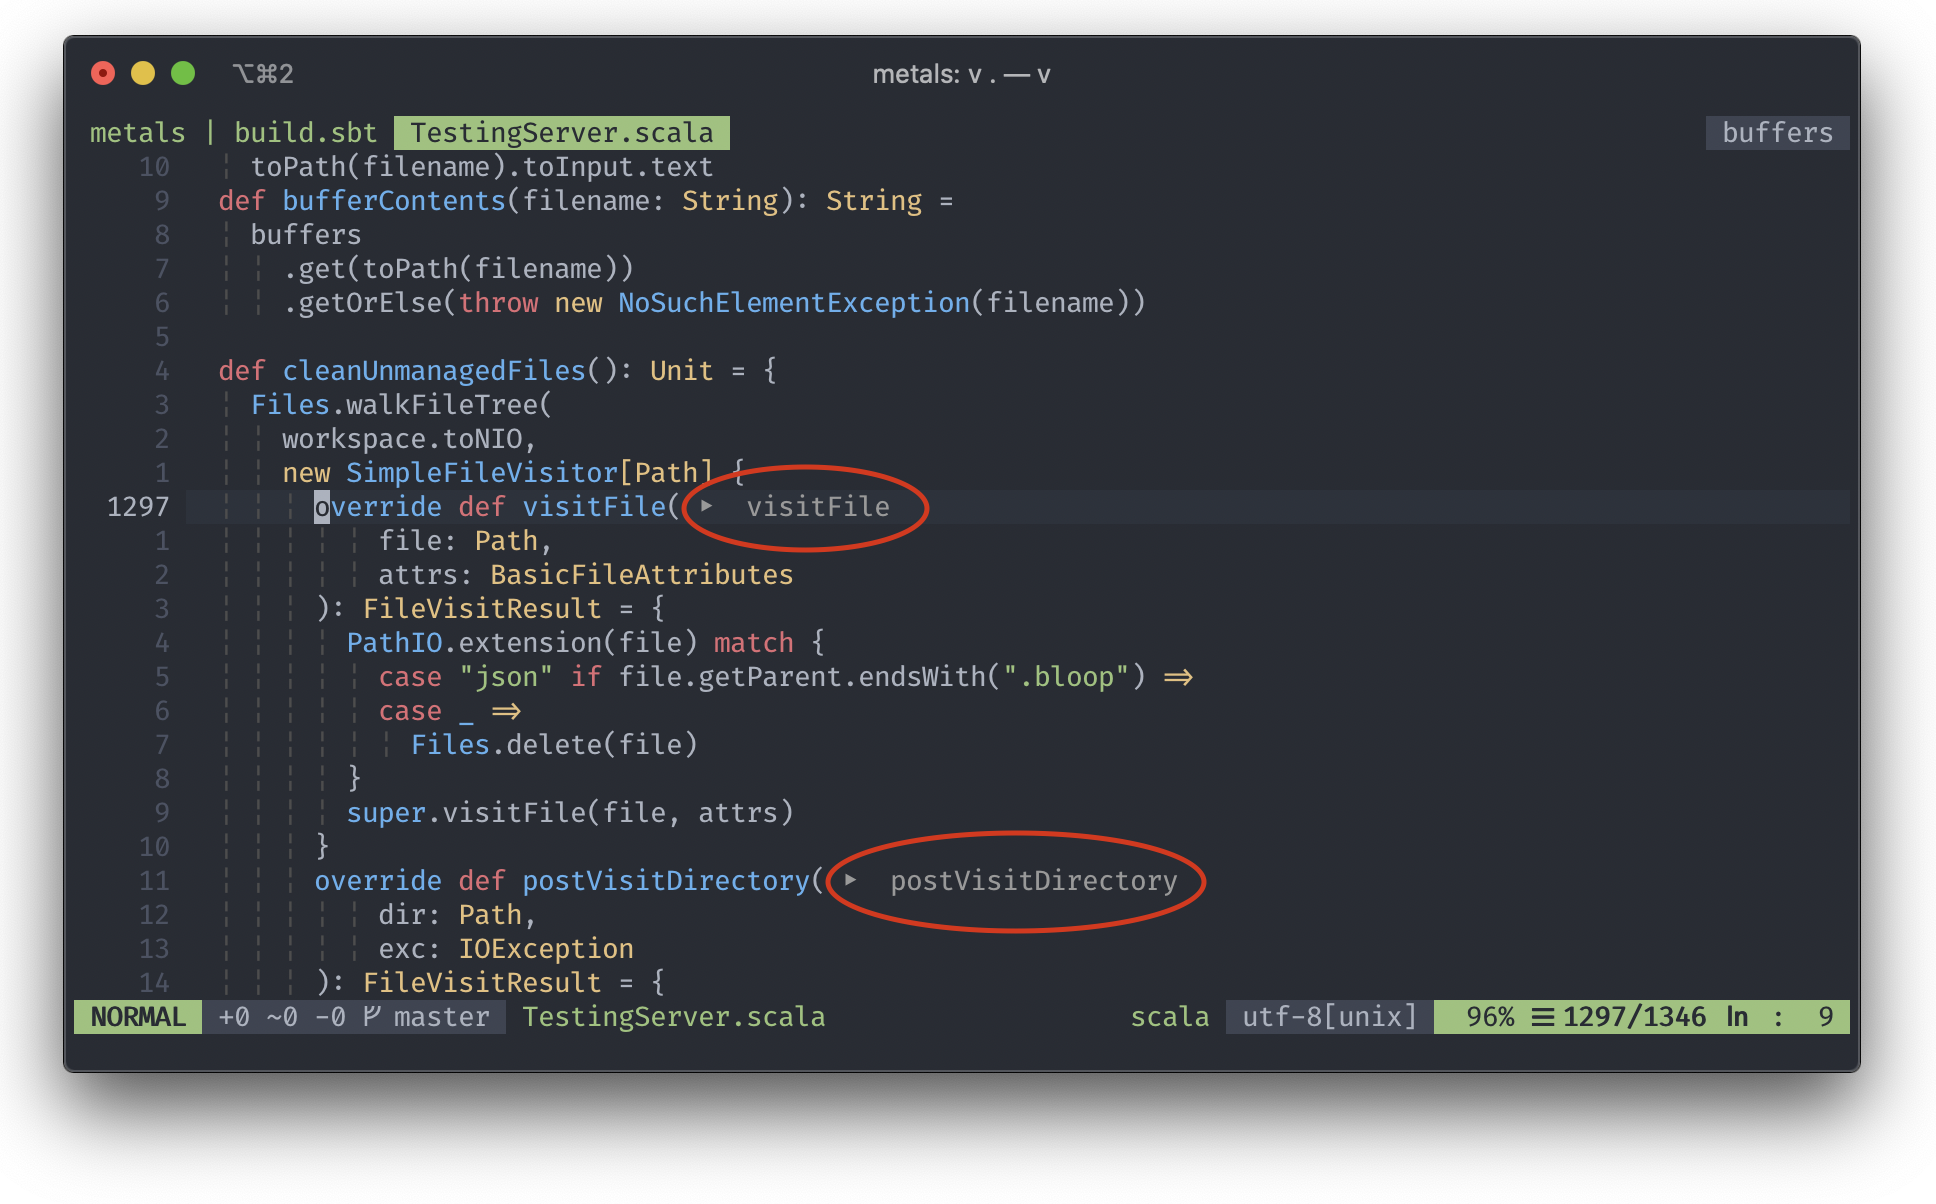1936x1204 pixels.
Task: Click the NORMAL mode indicator
Action: click(138, 1017)
